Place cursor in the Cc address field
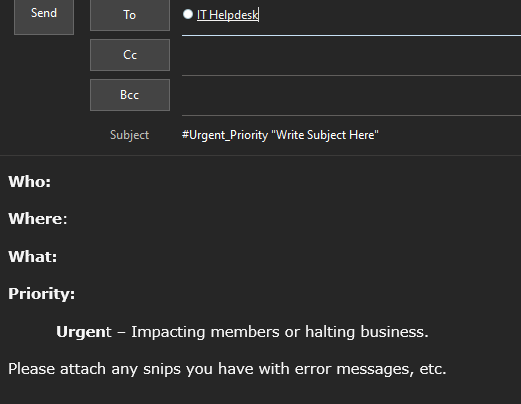Viewport: 521px width, 404px height. 351,56
